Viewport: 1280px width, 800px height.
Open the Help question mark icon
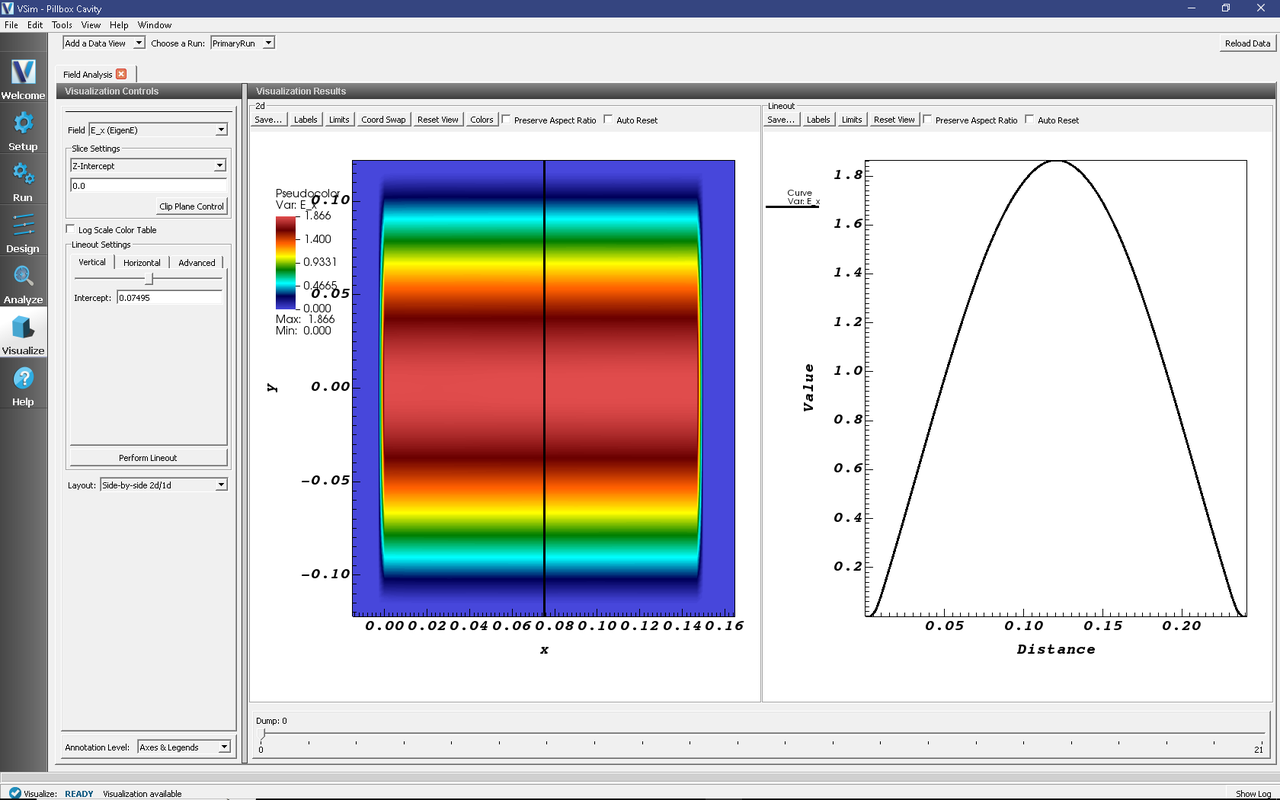(23, 378)
